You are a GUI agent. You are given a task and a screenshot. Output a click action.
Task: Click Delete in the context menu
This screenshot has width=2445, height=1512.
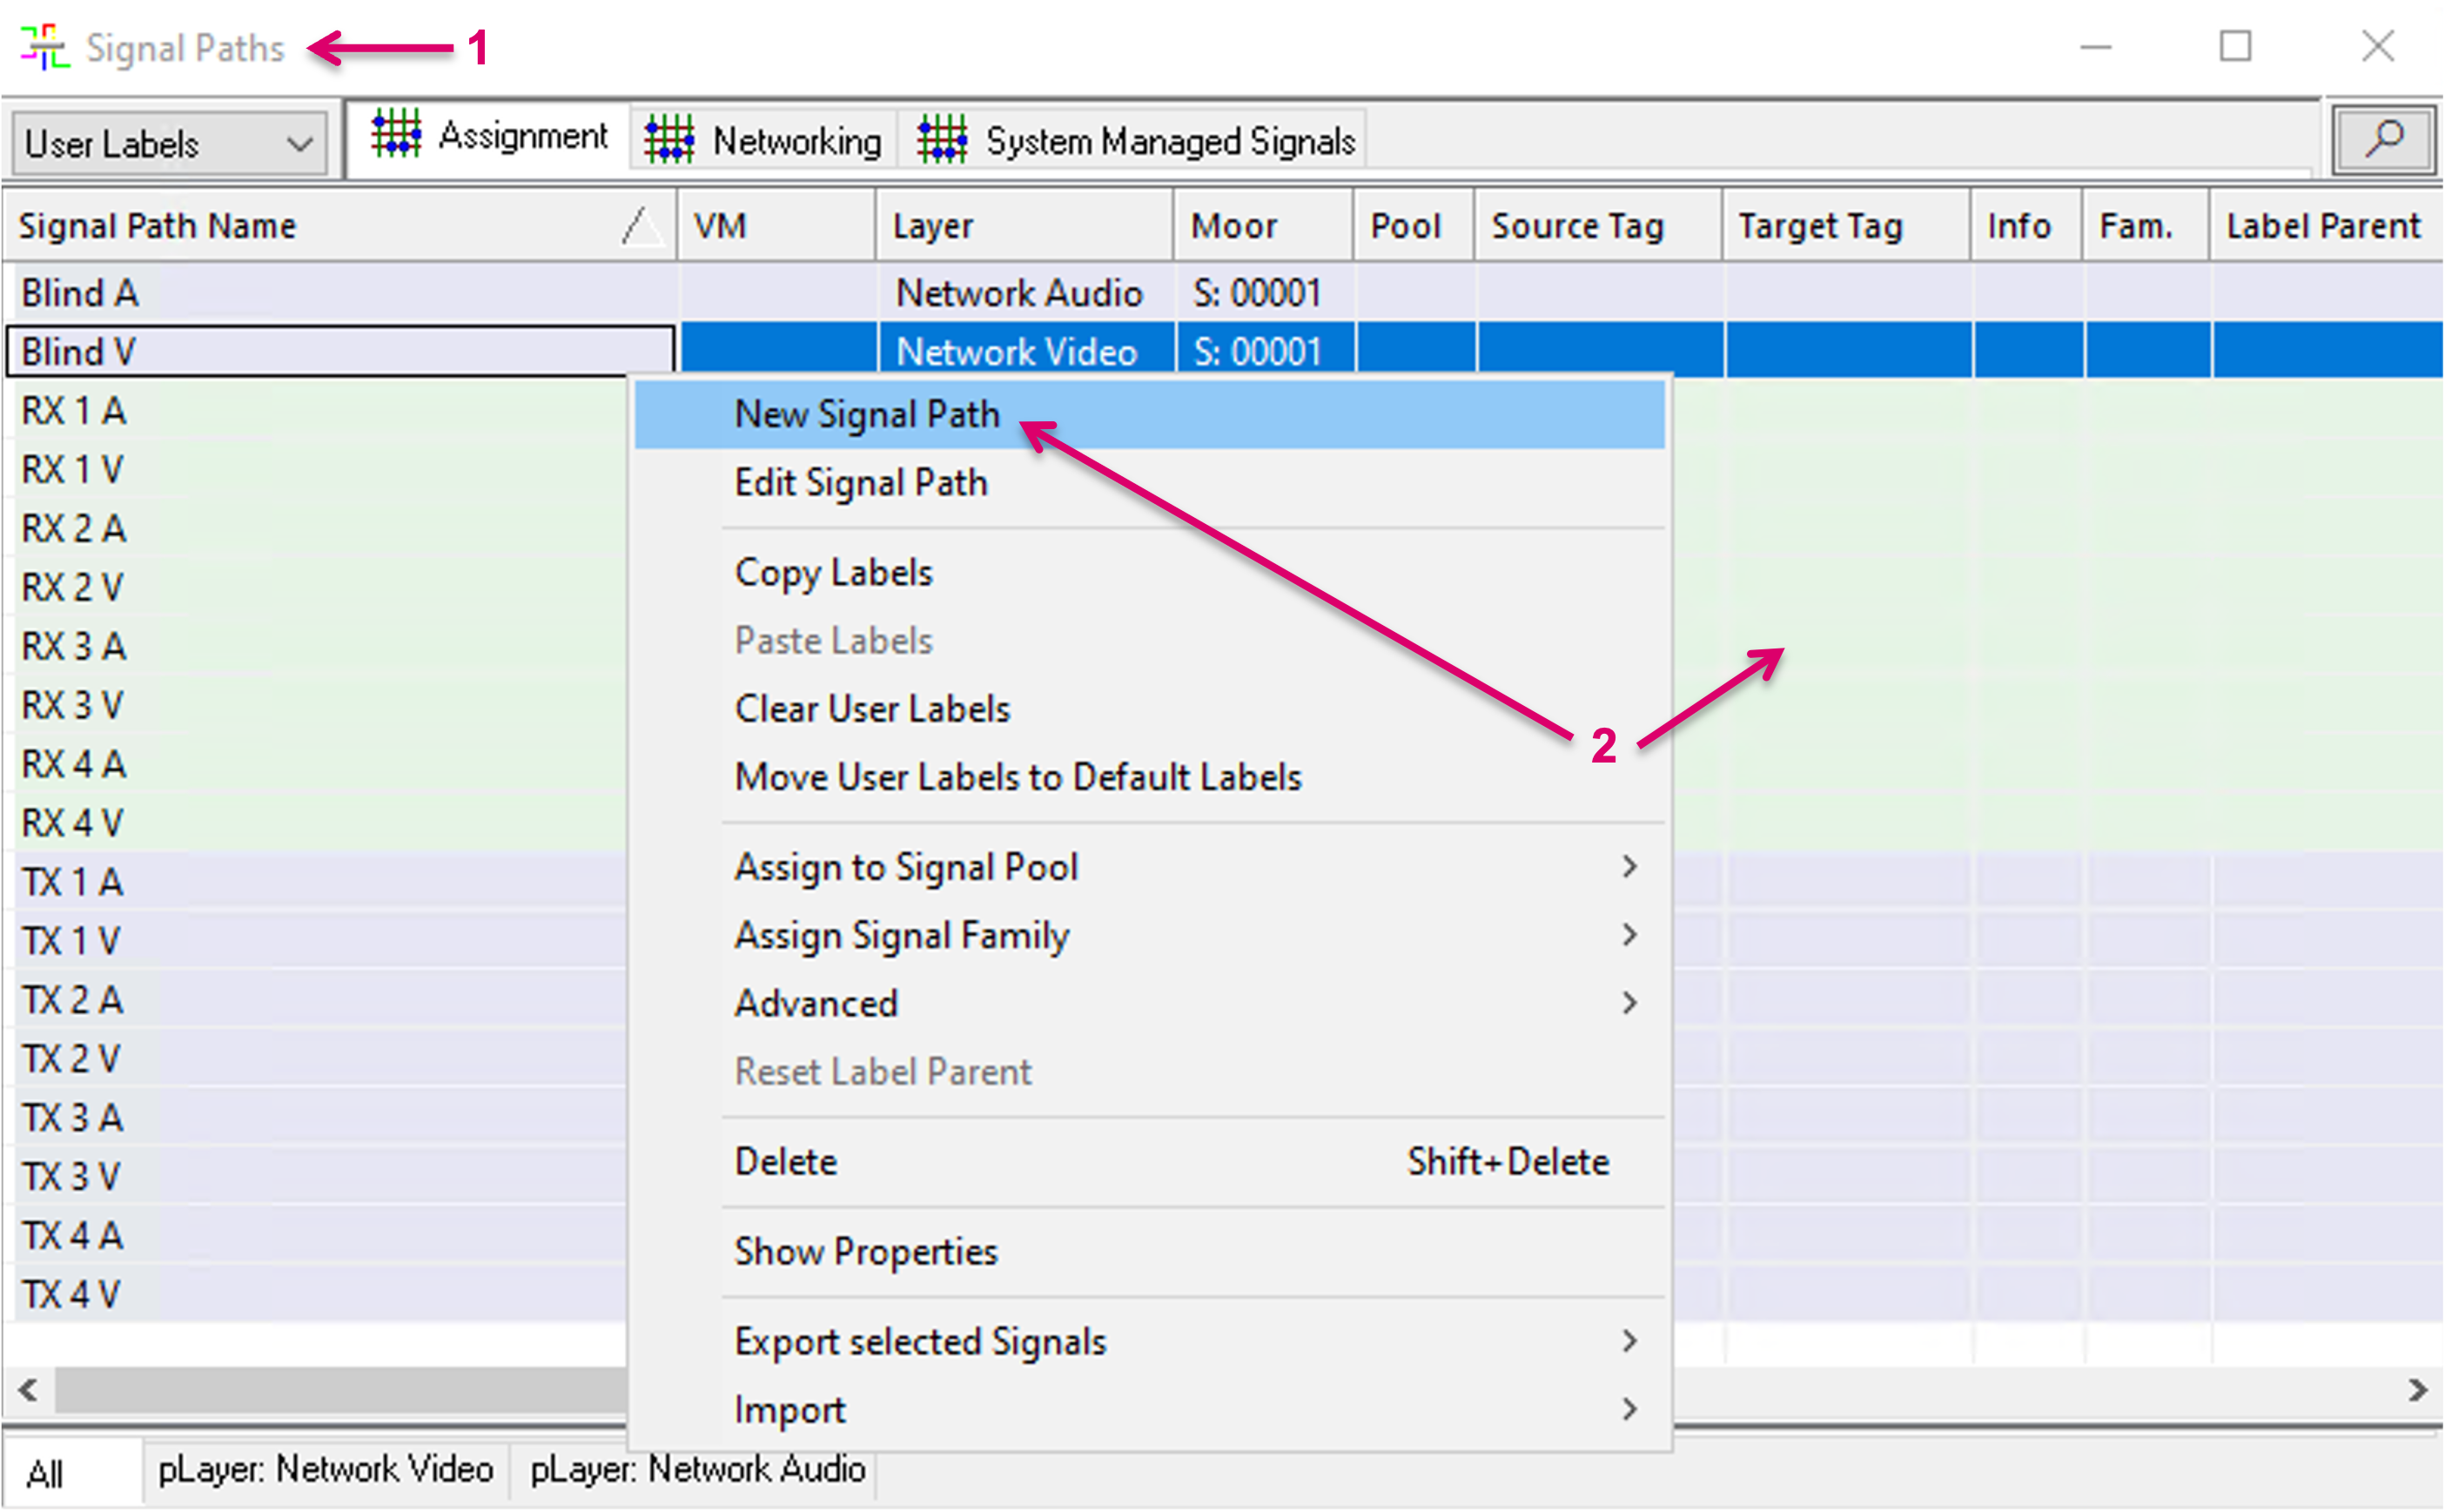(786, 1161)
